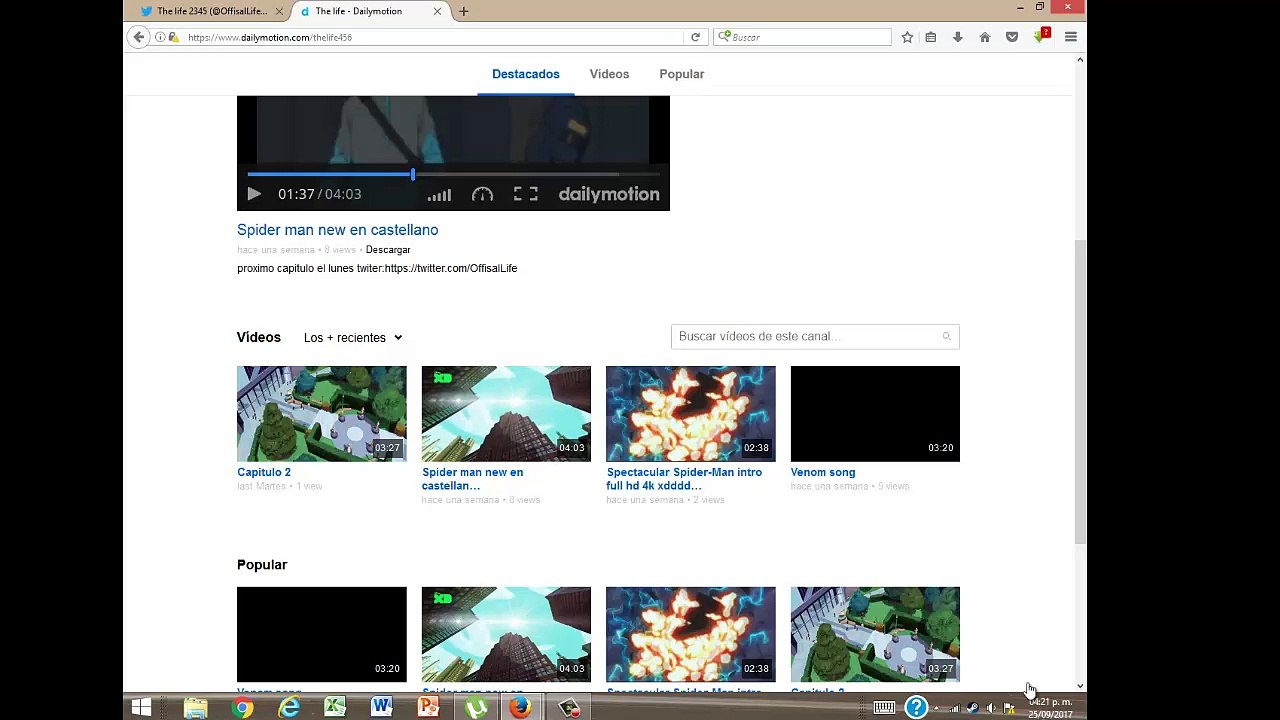Reload the current page

coord(695,37)
